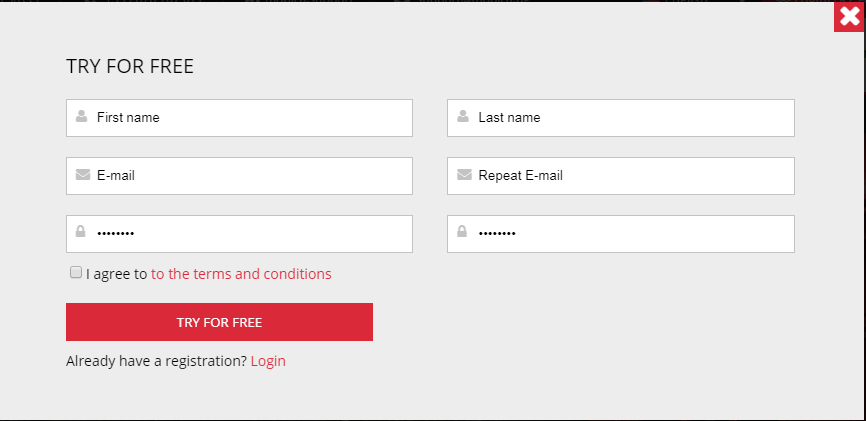Viewport: 866px width, 421px height.
Task: Close the registration dialog with the X
Action: [x=849, y=17]
